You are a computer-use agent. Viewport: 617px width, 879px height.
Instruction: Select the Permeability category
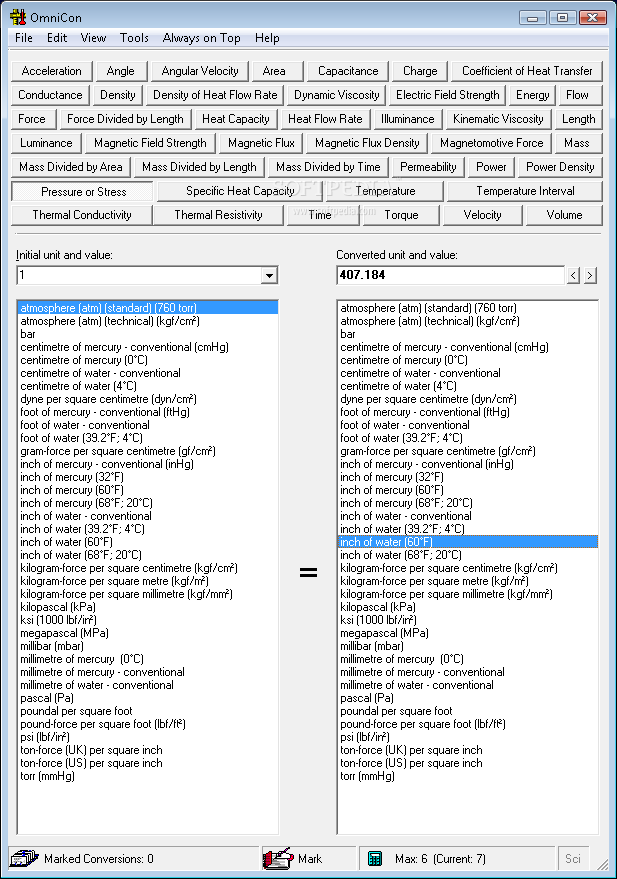428,167
